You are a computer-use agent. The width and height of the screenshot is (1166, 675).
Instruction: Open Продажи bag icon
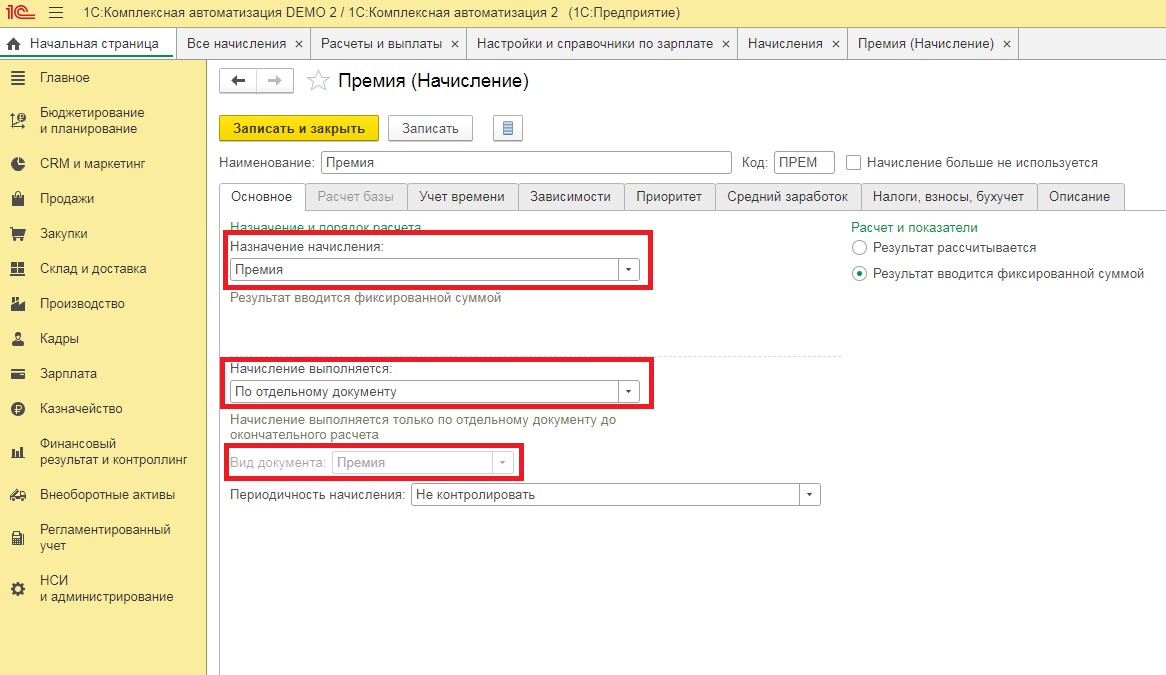pos(18,198)
